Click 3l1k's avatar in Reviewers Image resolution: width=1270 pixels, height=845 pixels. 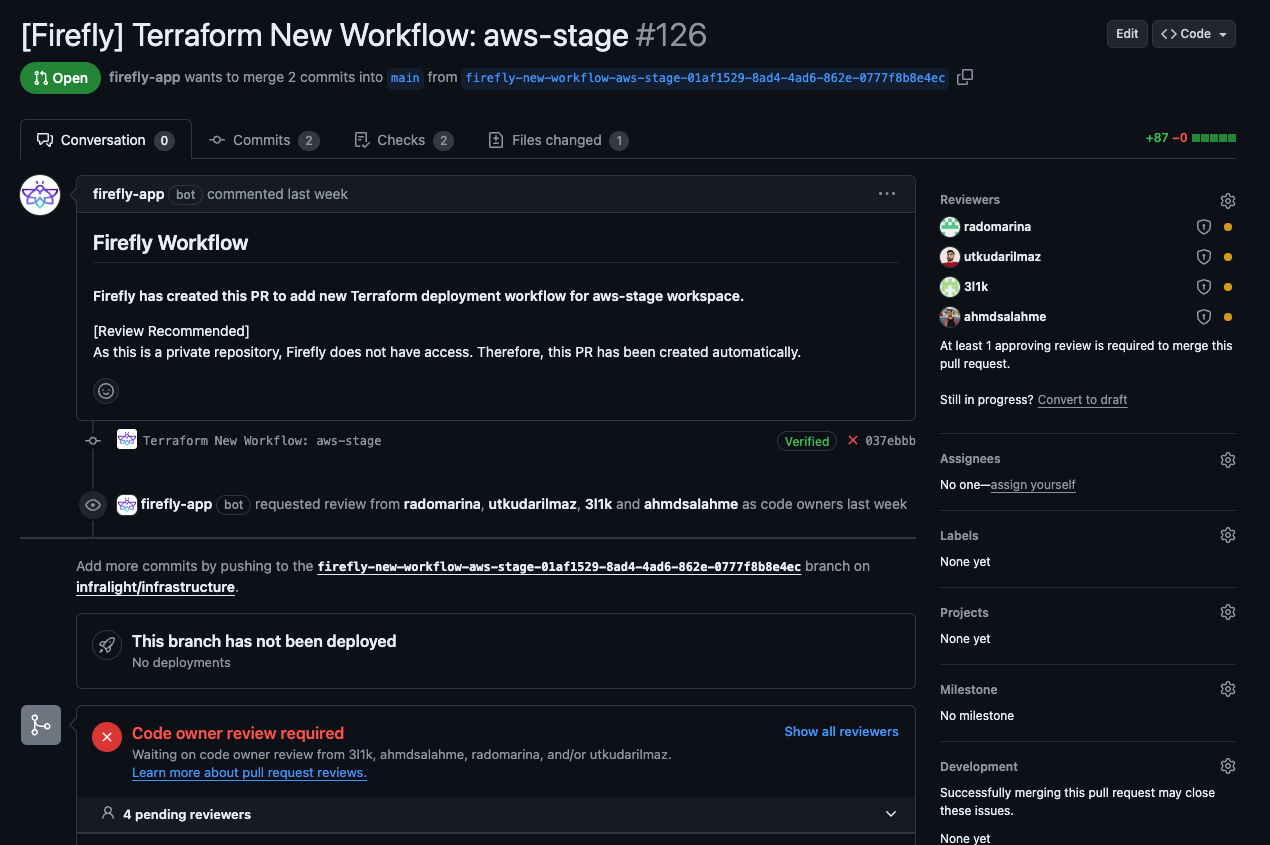[x=950, y=287]
